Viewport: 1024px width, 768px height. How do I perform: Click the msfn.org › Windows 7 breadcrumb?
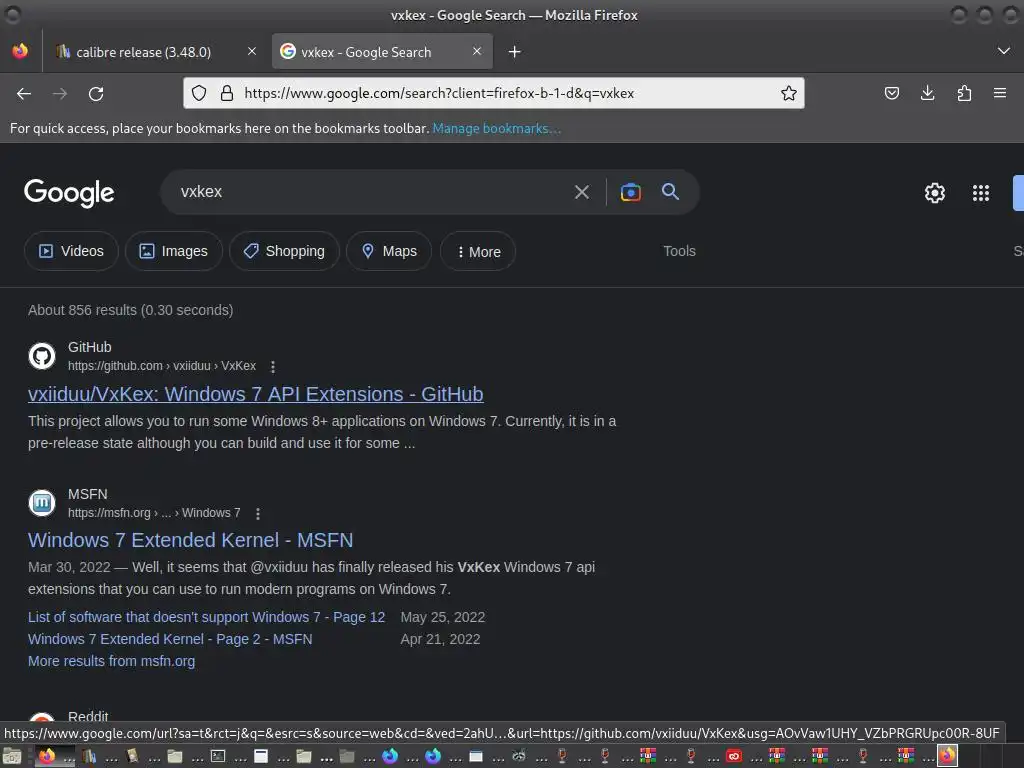click(x=154, y=513)
